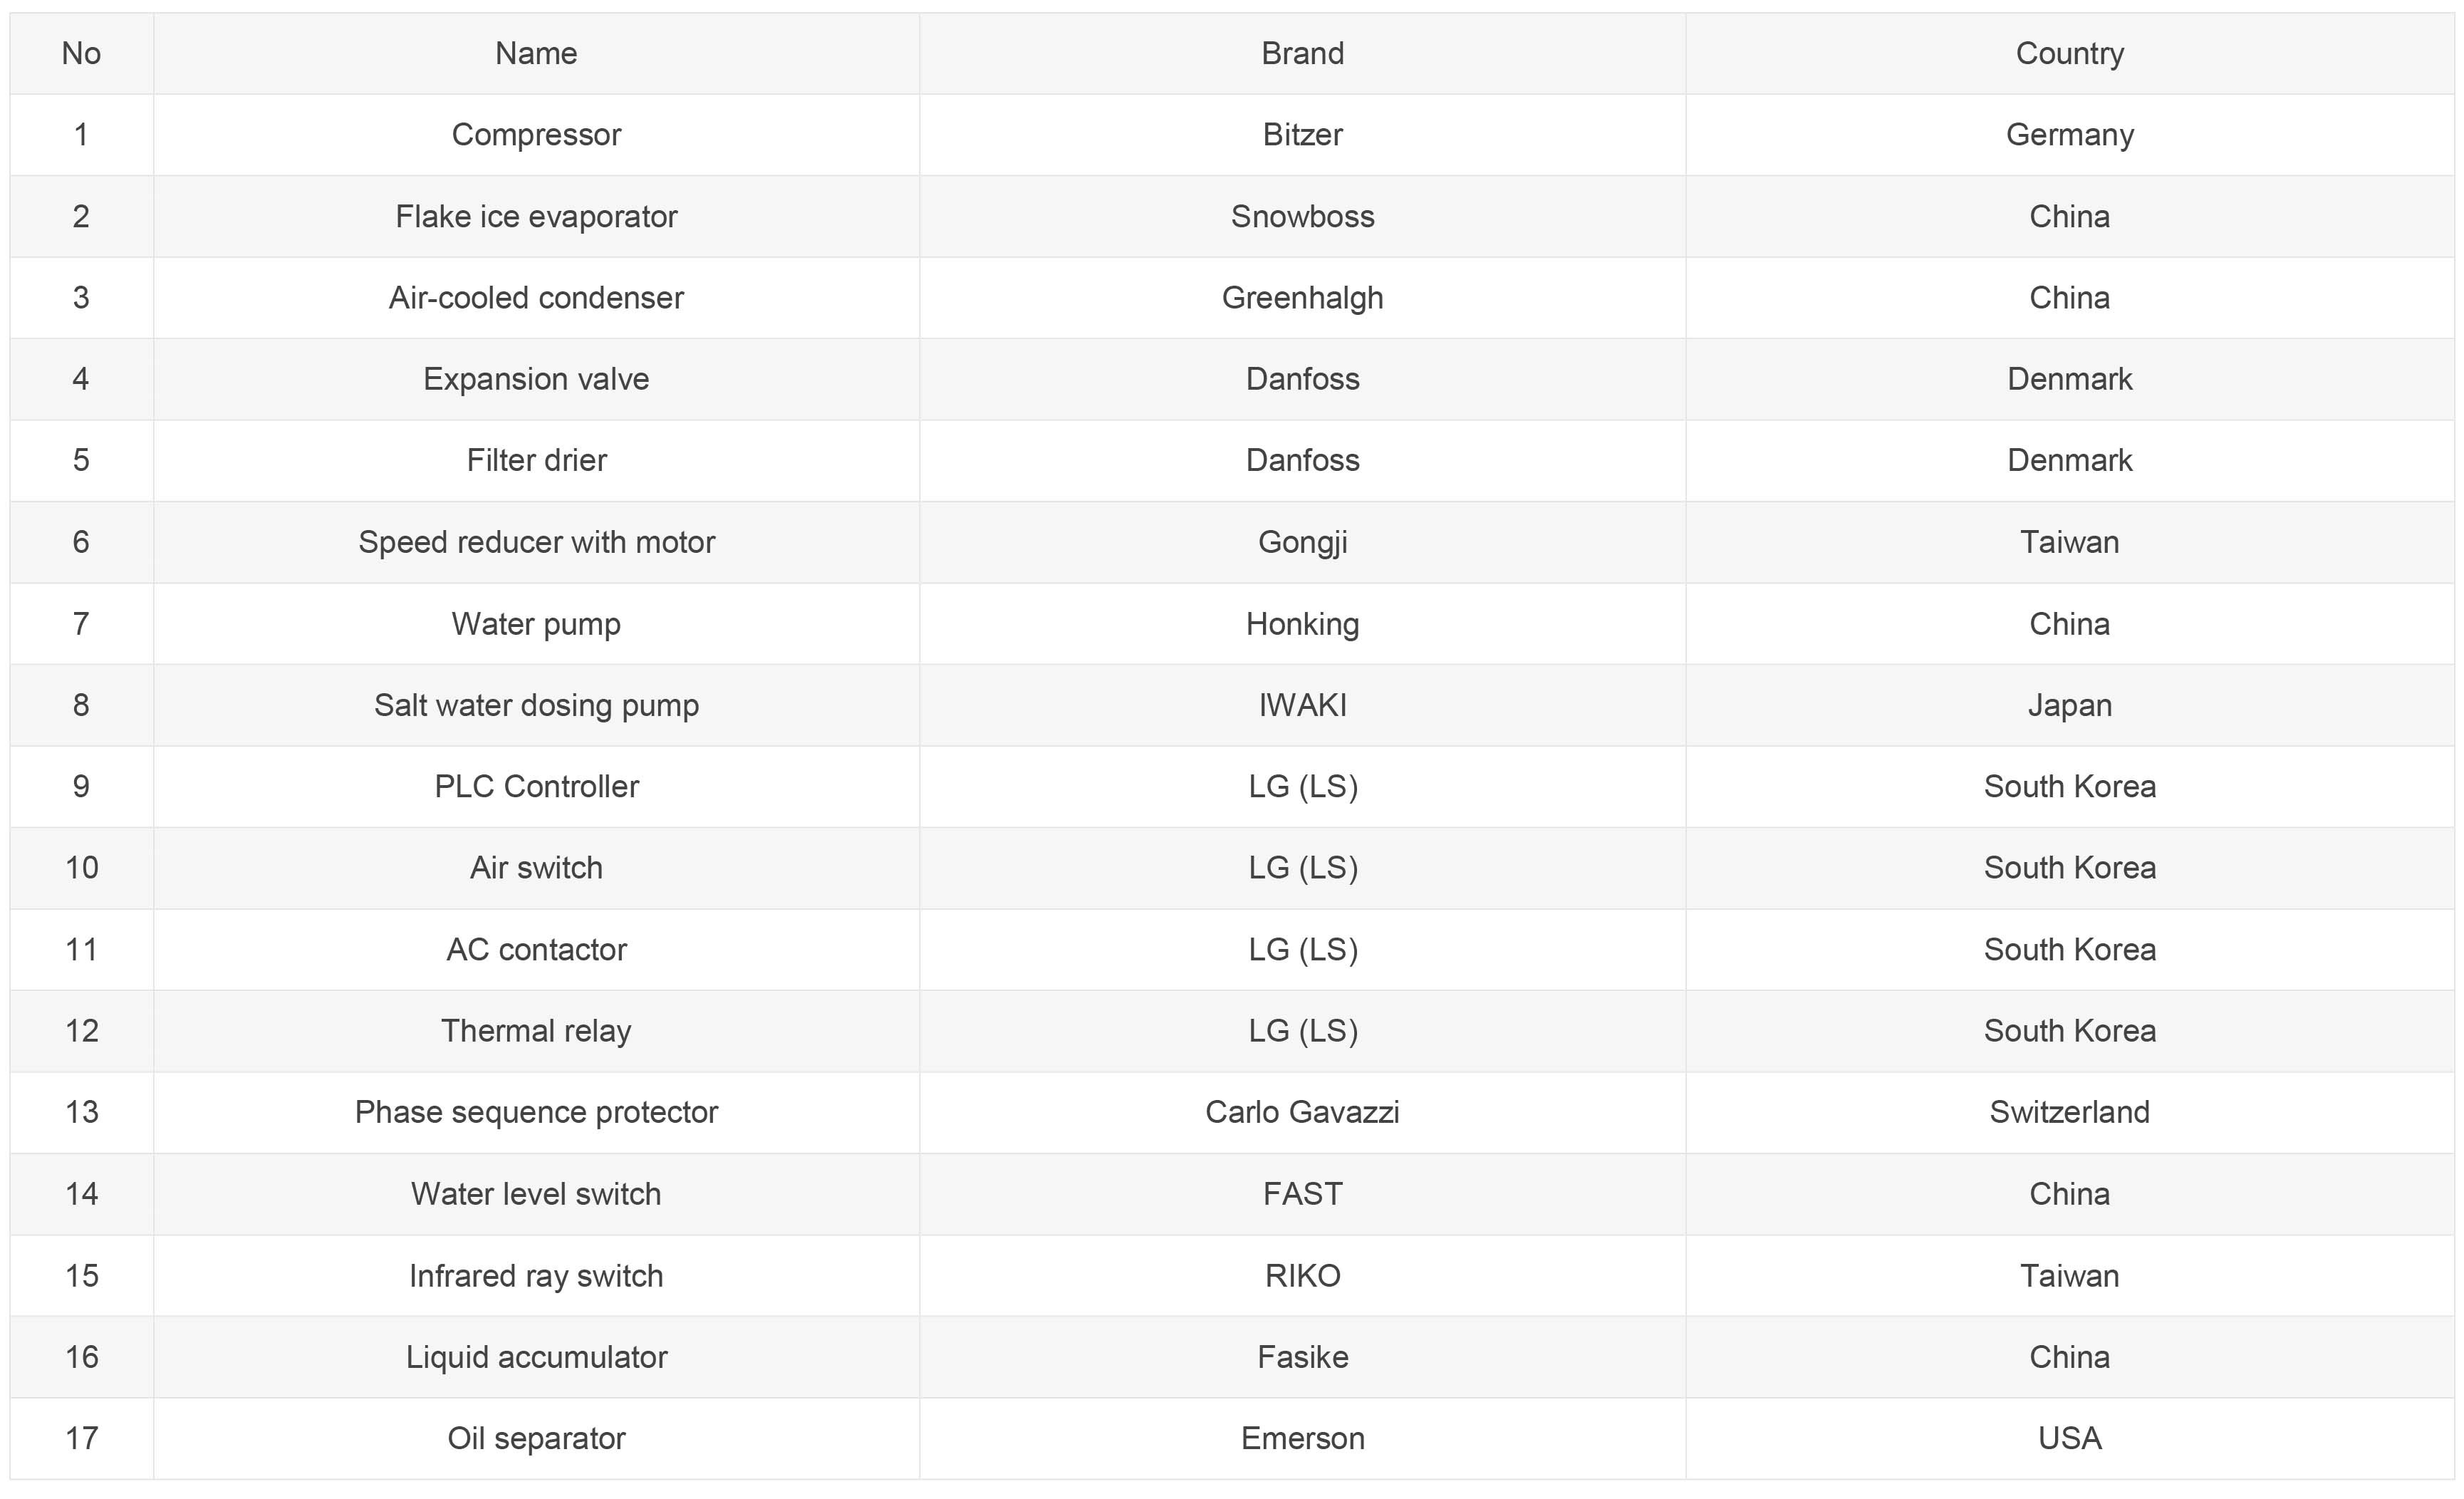Click the No column header
Viewport: 2464px width, 1499px height.
(x=81, y=53)
